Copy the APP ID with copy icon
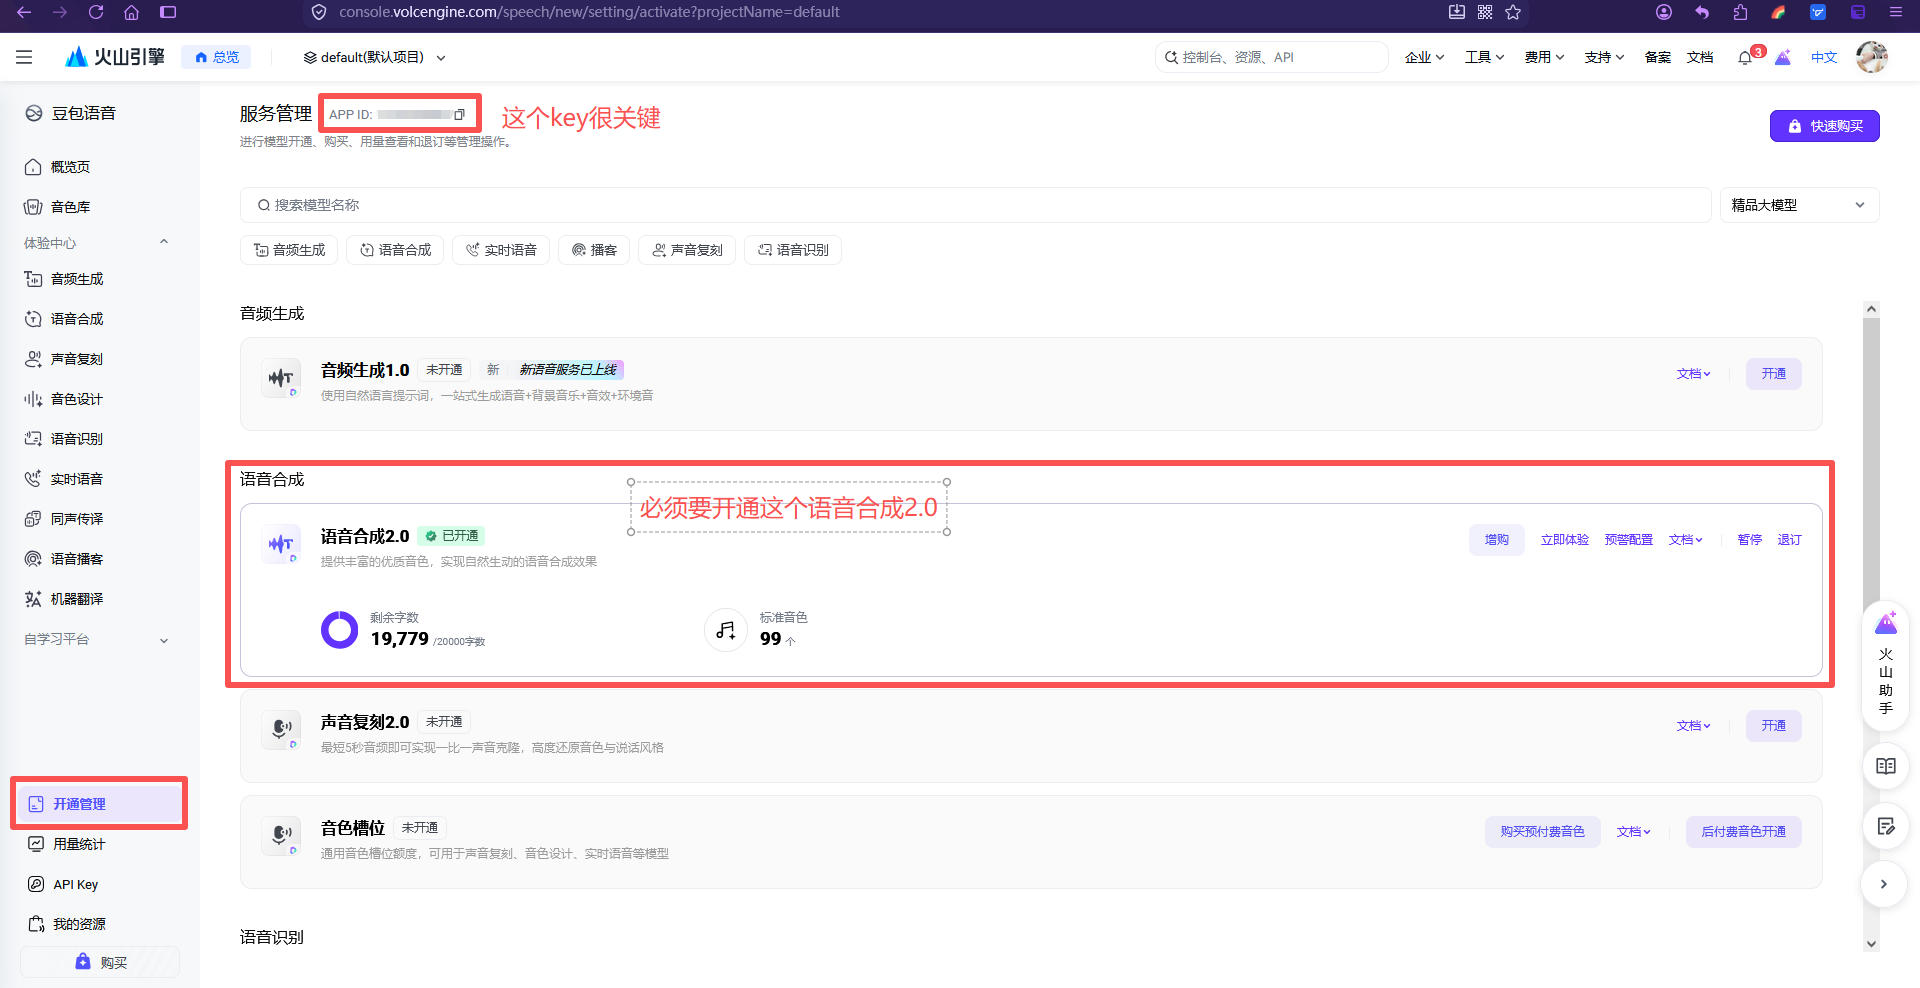1920x988 pixels. [x=459, y=114]
